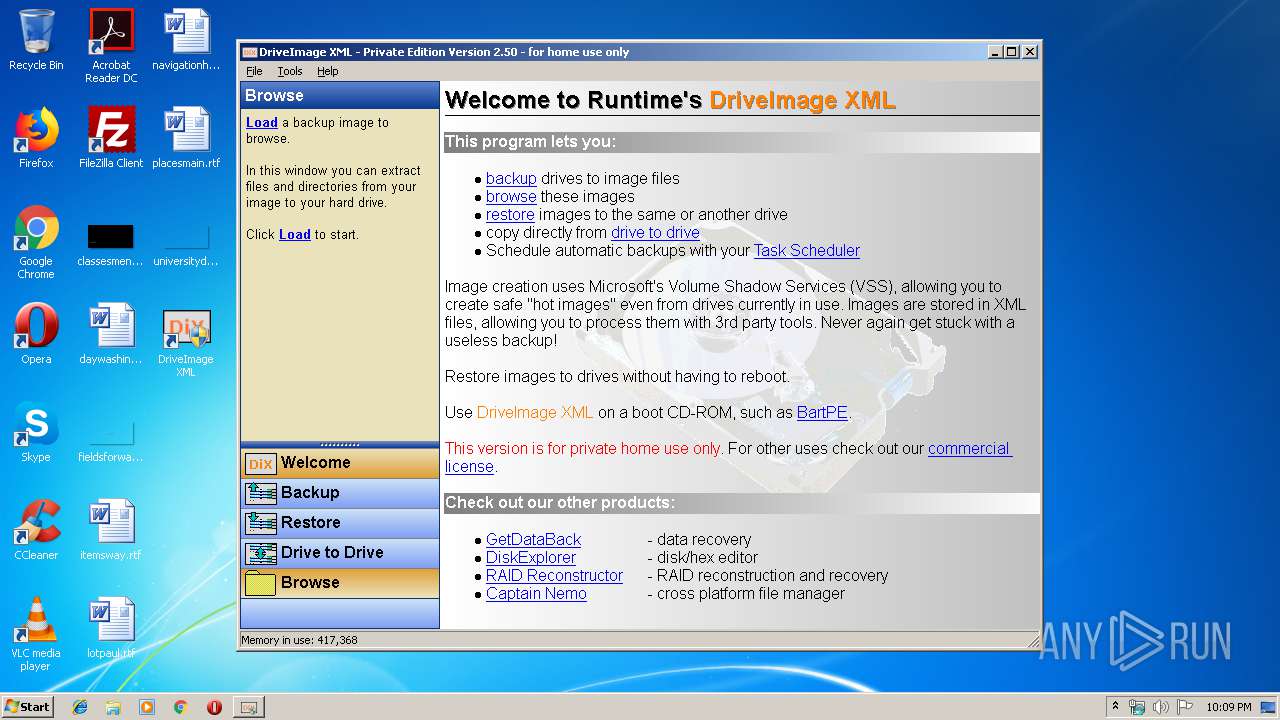This screenshot has width=1280, height=720.
Task: Open the Restore section
Action: pos(340,523)
